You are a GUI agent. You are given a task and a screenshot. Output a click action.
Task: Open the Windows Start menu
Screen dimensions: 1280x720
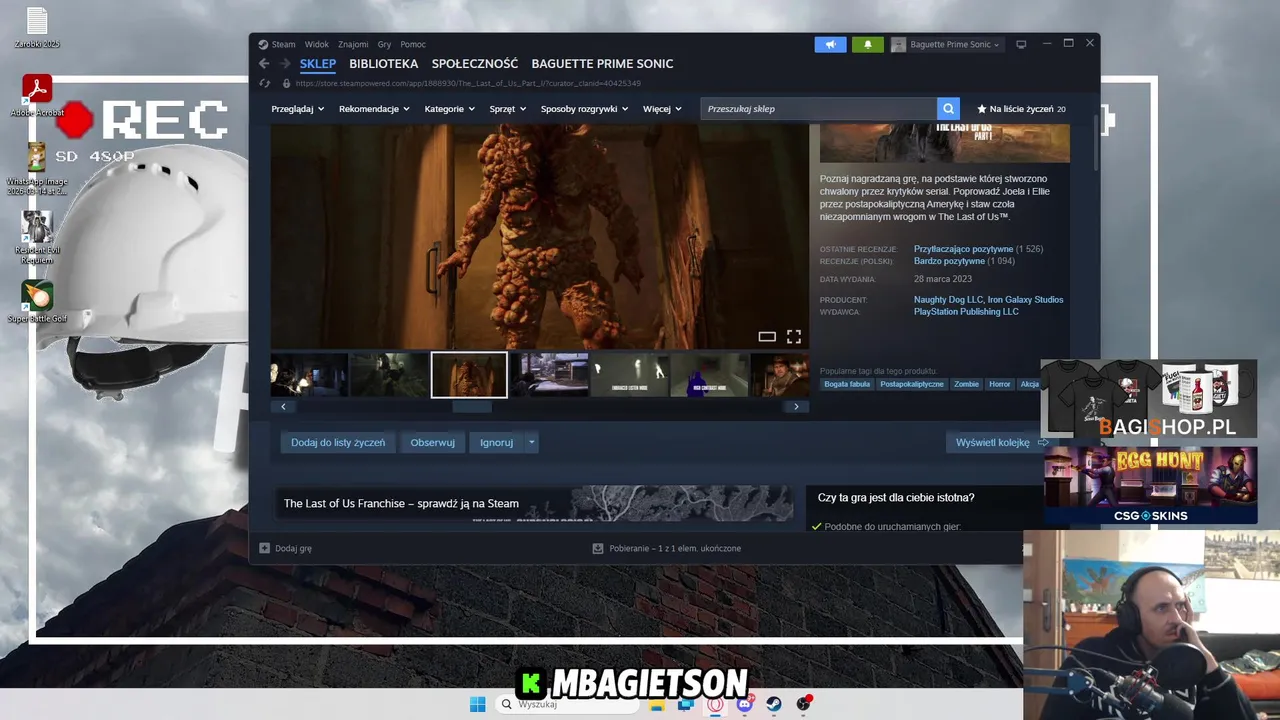click(x=478, y=704)
